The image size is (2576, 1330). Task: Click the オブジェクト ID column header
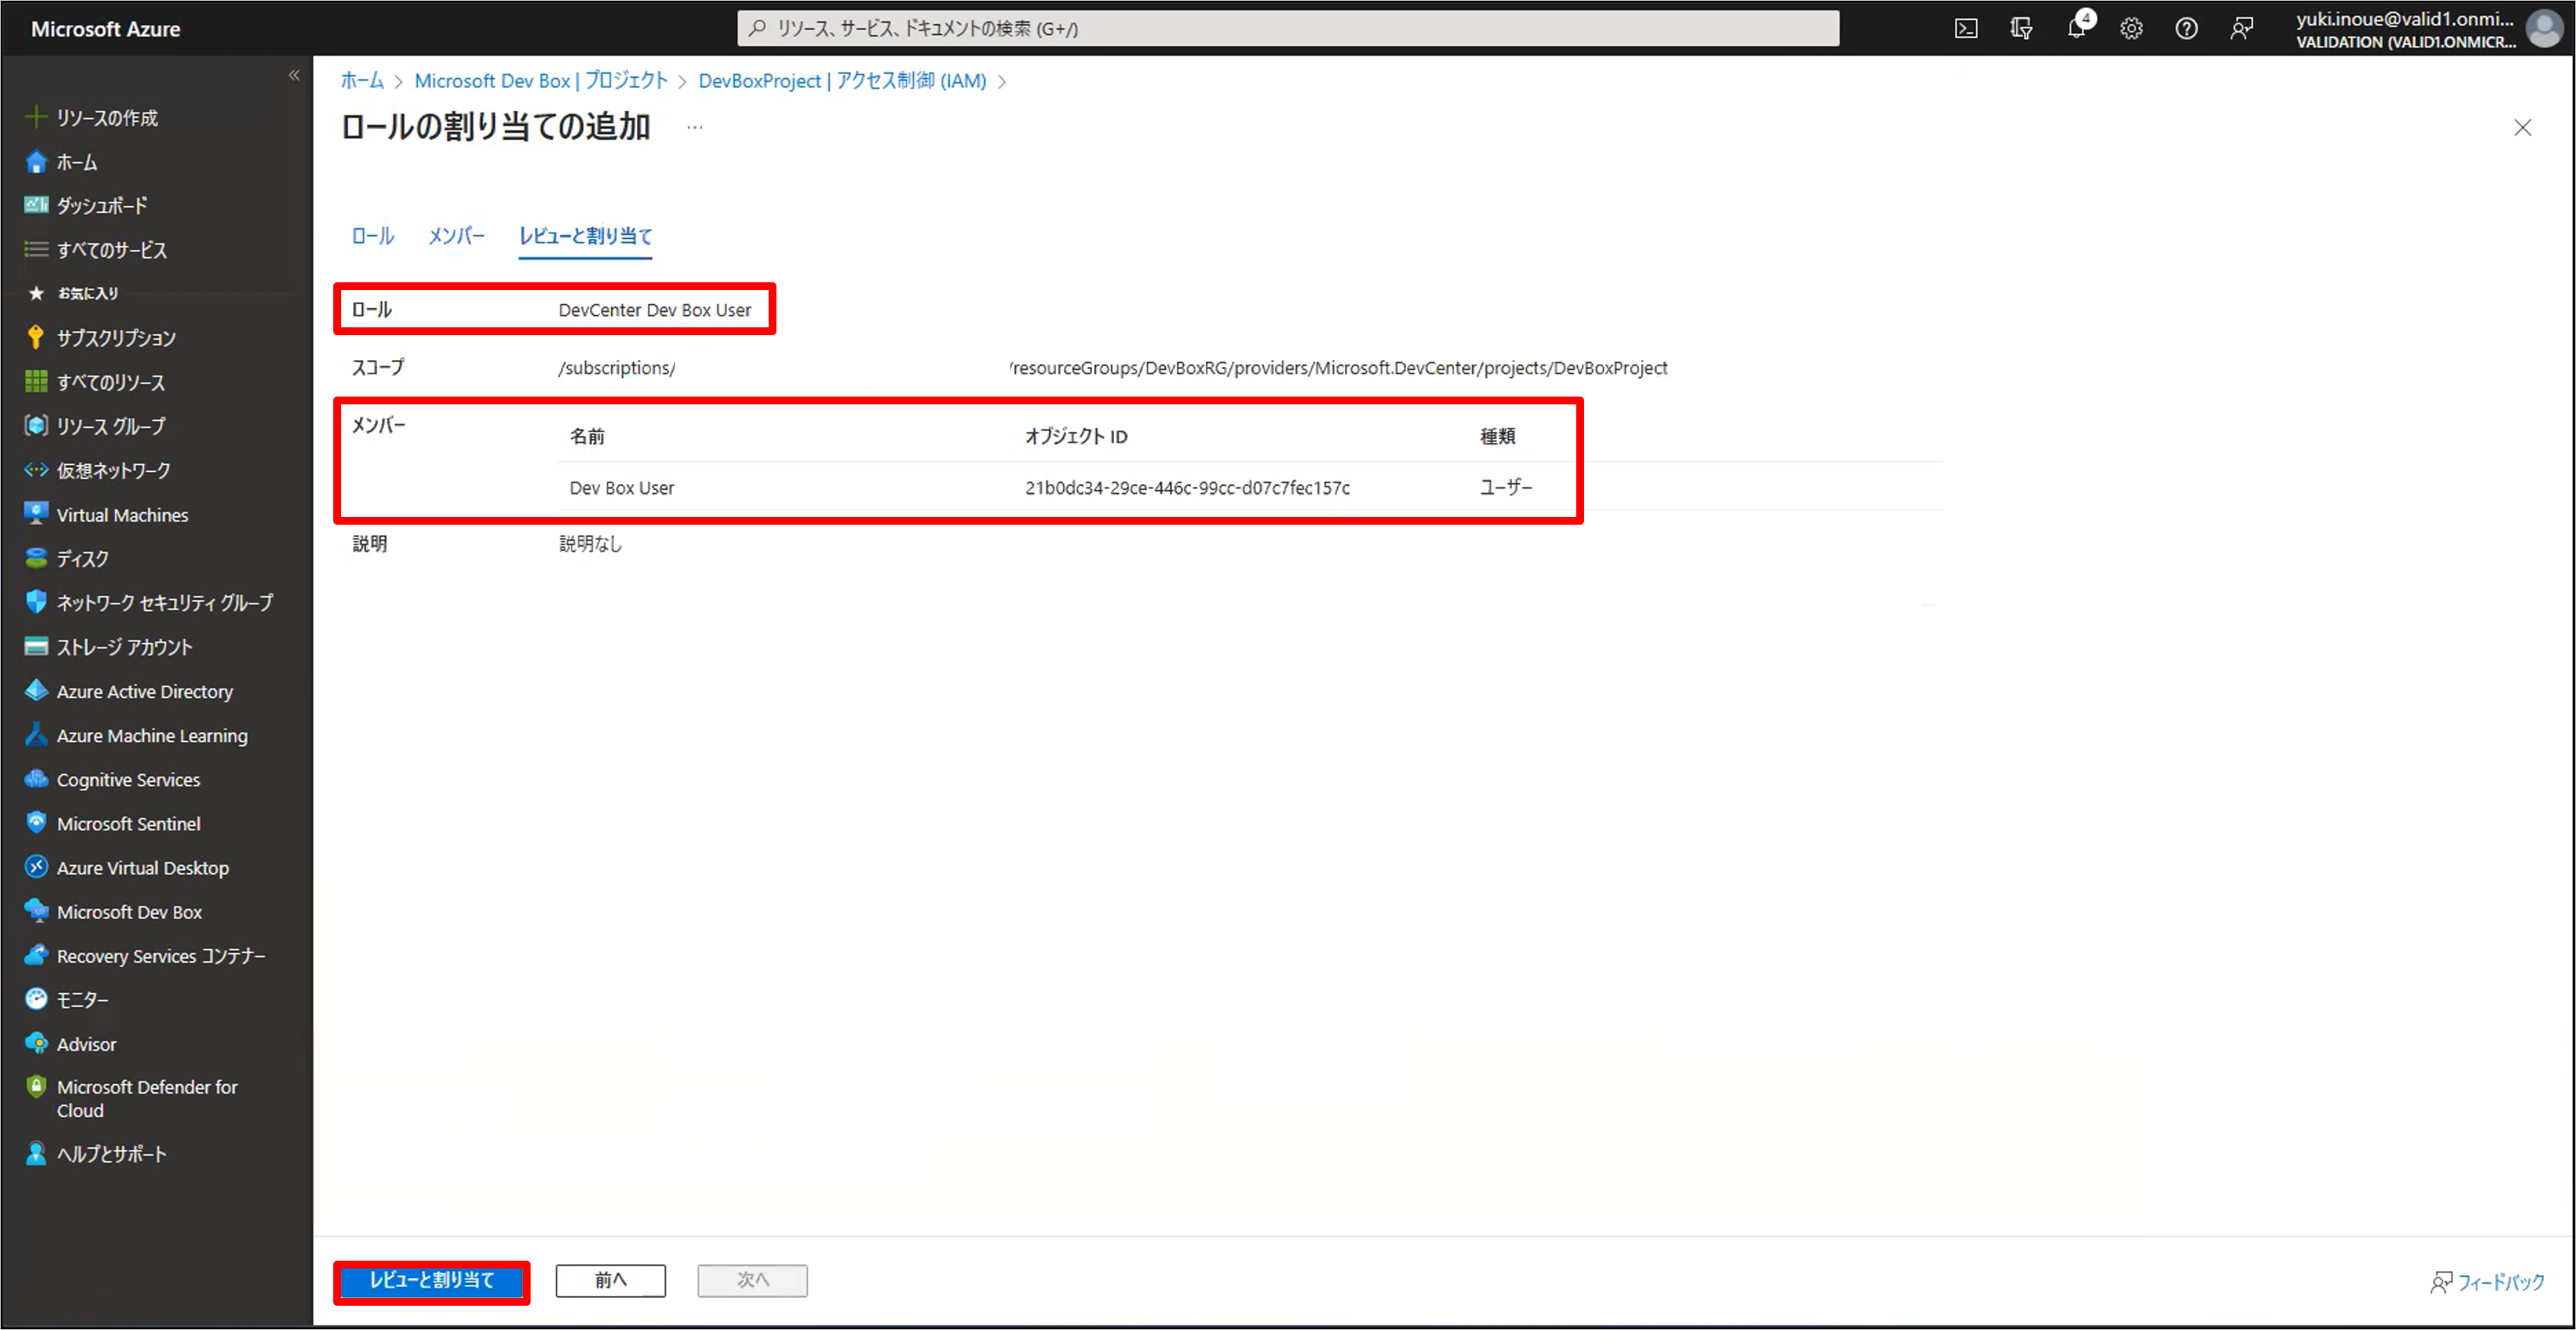tap(1076, 436)
